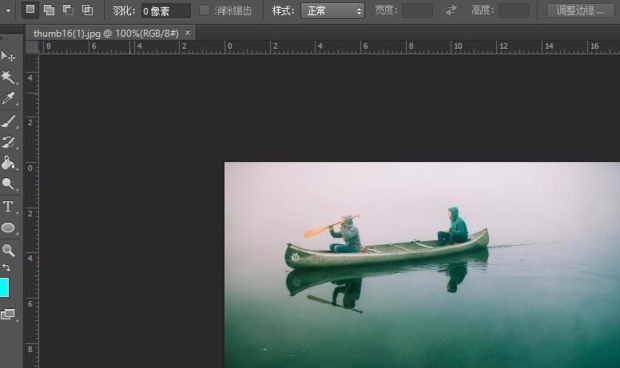Select the Brush tool
Screen dimensions: 620x368
8,121
